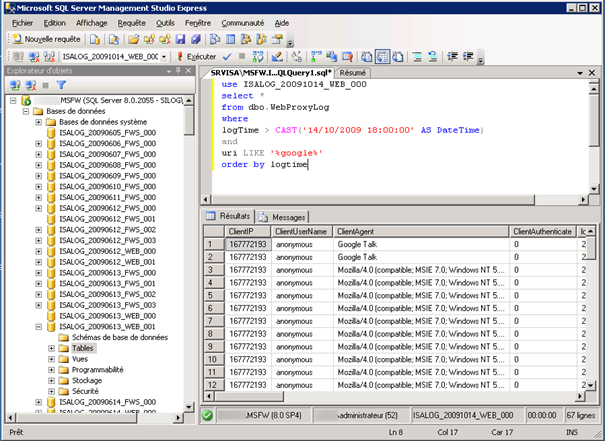Image resolution: width=605 pixels, height=441 pixels.
Task: Collapse the MSFW server node
Action: [13, 100]
